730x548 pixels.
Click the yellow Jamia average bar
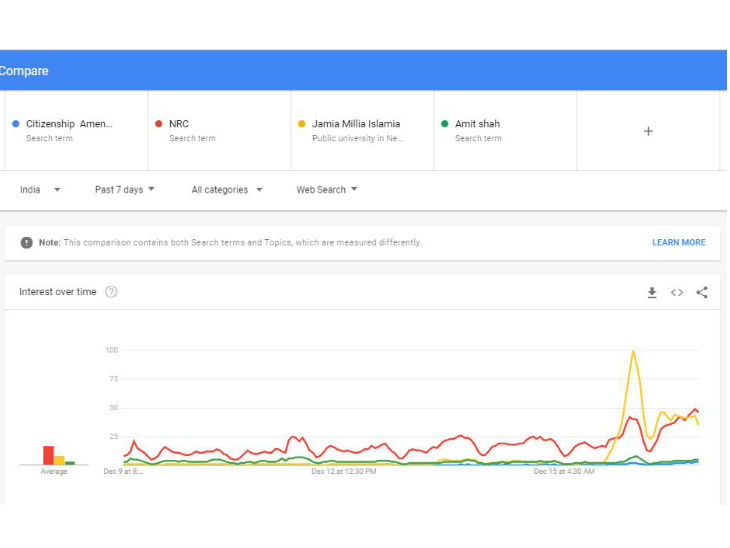tap(59, 460)
